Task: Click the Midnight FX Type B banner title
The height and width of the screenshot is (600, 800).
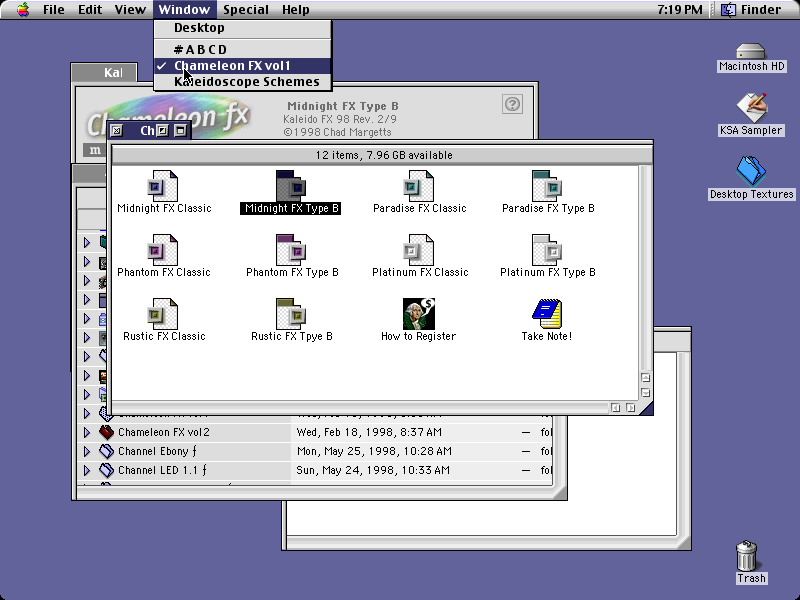Action: 343,106
